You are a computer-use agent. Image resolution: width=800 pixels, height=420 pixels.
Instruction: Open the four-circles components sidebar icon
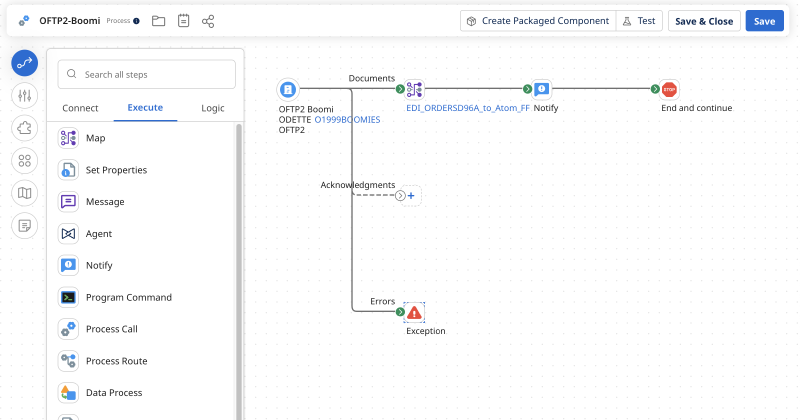point(24,161)
